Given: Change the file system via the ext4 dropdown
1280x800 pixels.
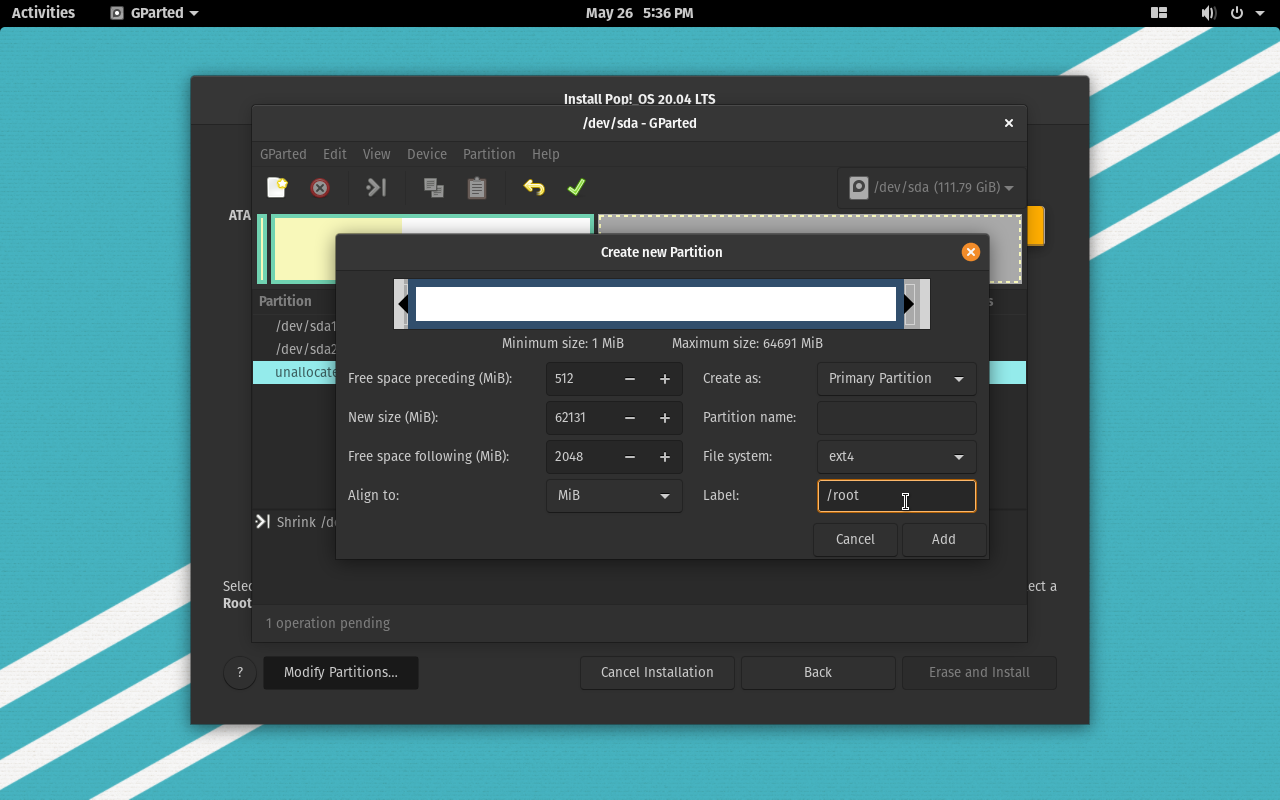Looking at the screenshot, I should 896,456.
